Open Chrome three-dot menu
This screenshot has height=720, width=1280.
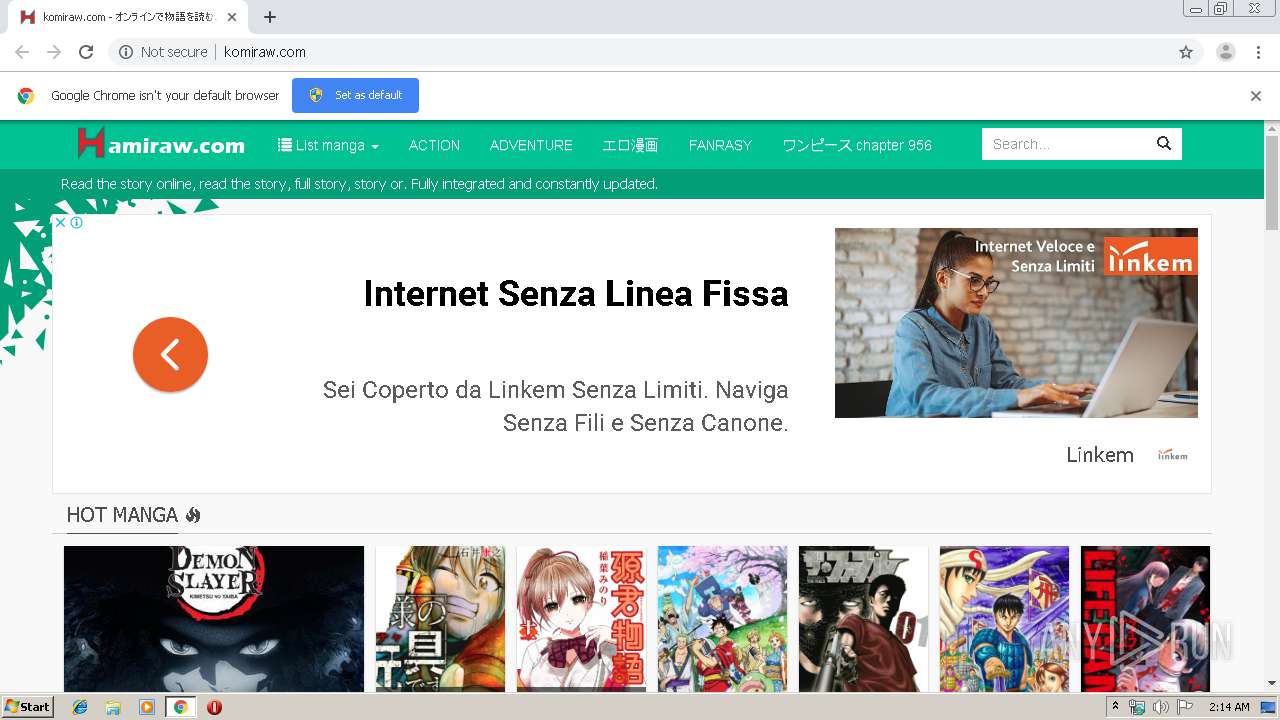coord(1258,52)
